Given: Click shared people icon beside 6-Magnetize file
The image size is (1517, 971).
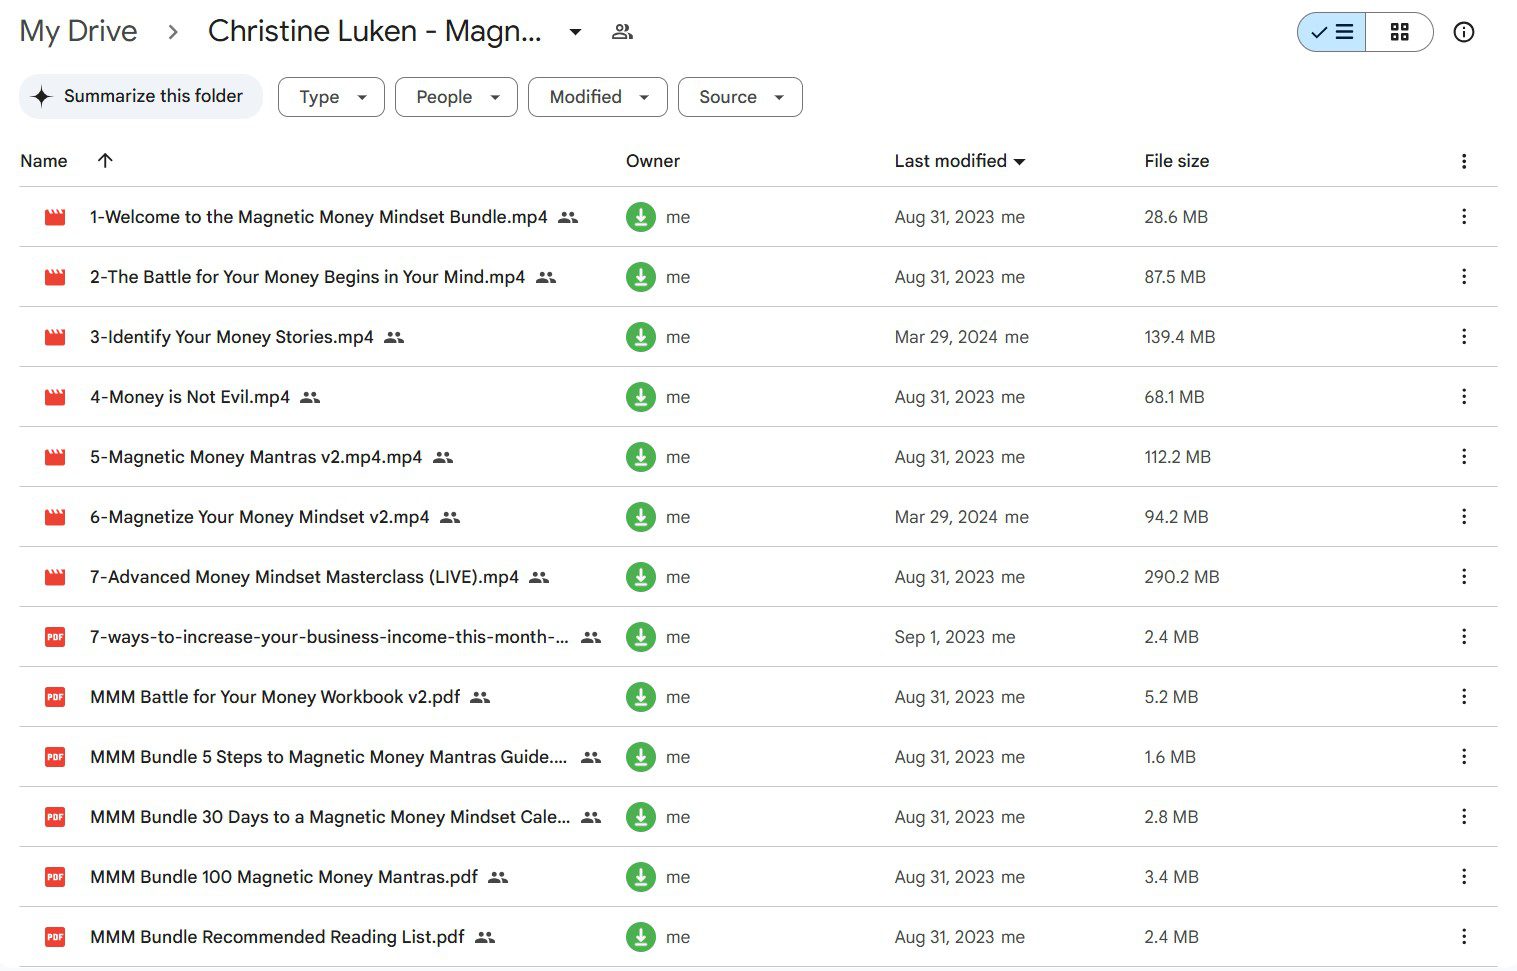Looking at the screenshot, I should click(450, 517).
